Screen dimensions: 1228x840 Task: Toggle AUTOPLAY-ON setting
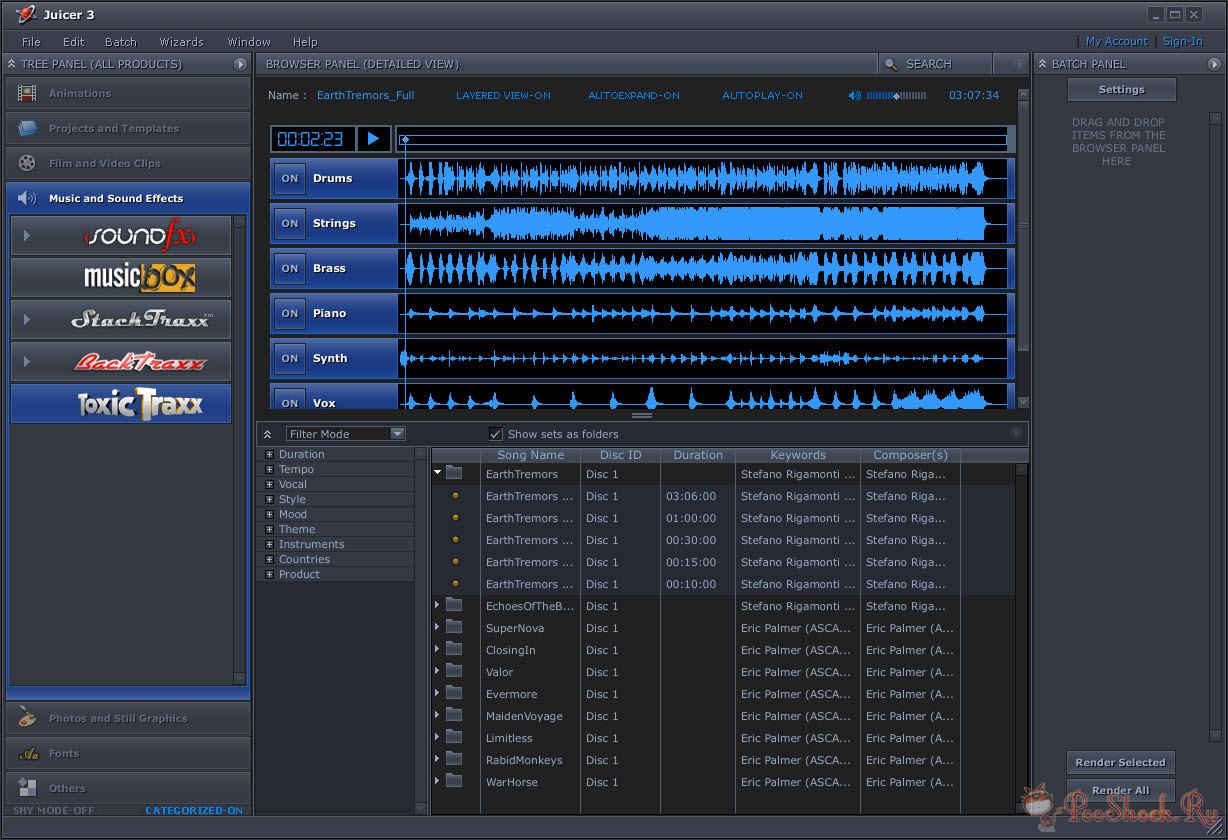763,96
